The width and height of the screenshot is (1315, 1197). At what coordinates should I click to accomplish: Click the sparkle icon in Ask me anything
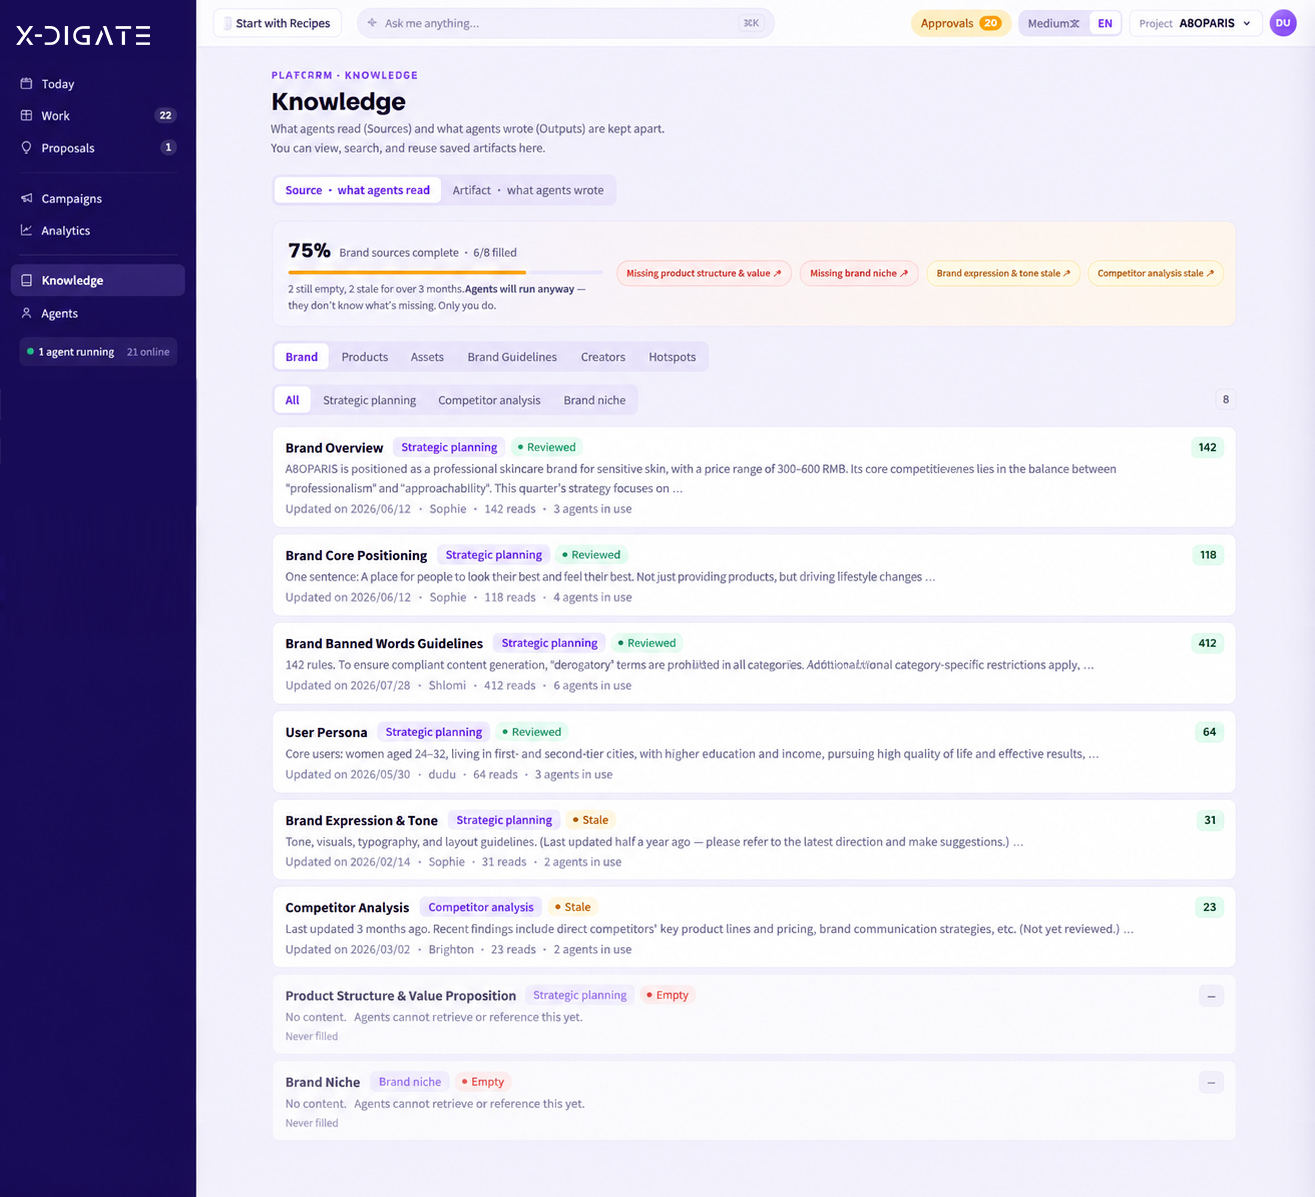[x=372, y=23]
